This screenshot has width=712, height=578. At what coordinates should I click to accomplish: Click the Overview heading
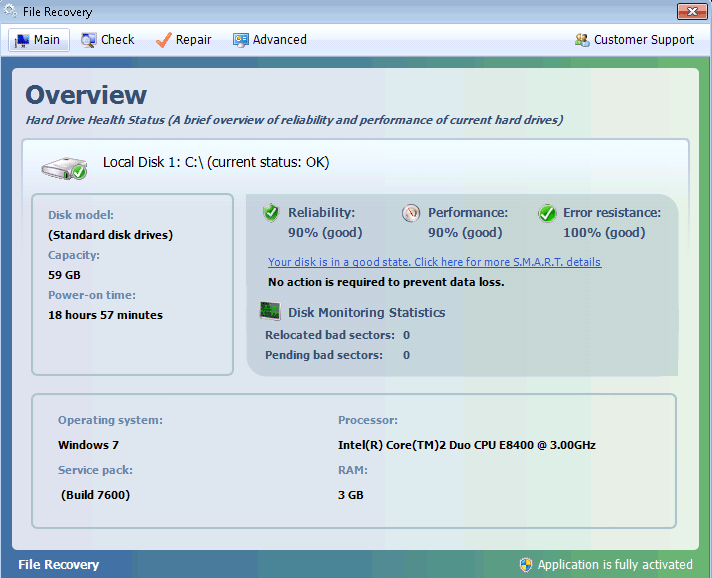[86, 95]
